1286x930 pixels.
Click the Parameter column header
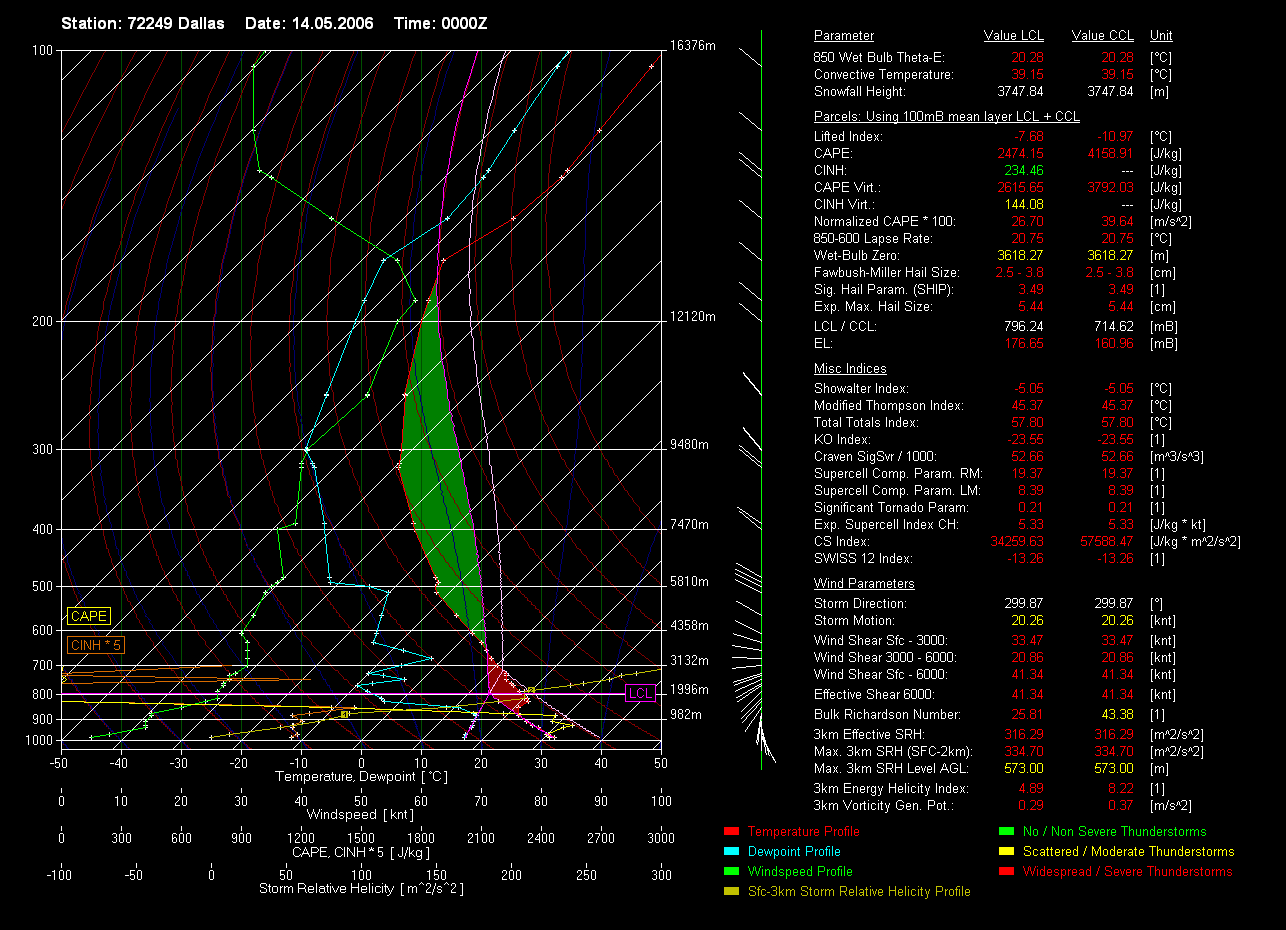844,36
